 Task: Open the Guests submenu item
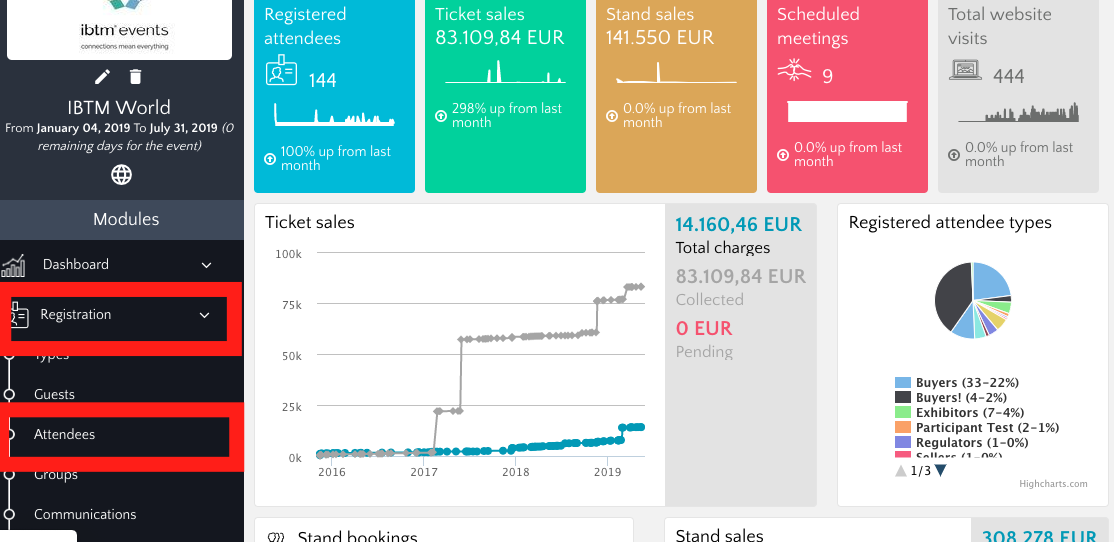tap(54, 394)
